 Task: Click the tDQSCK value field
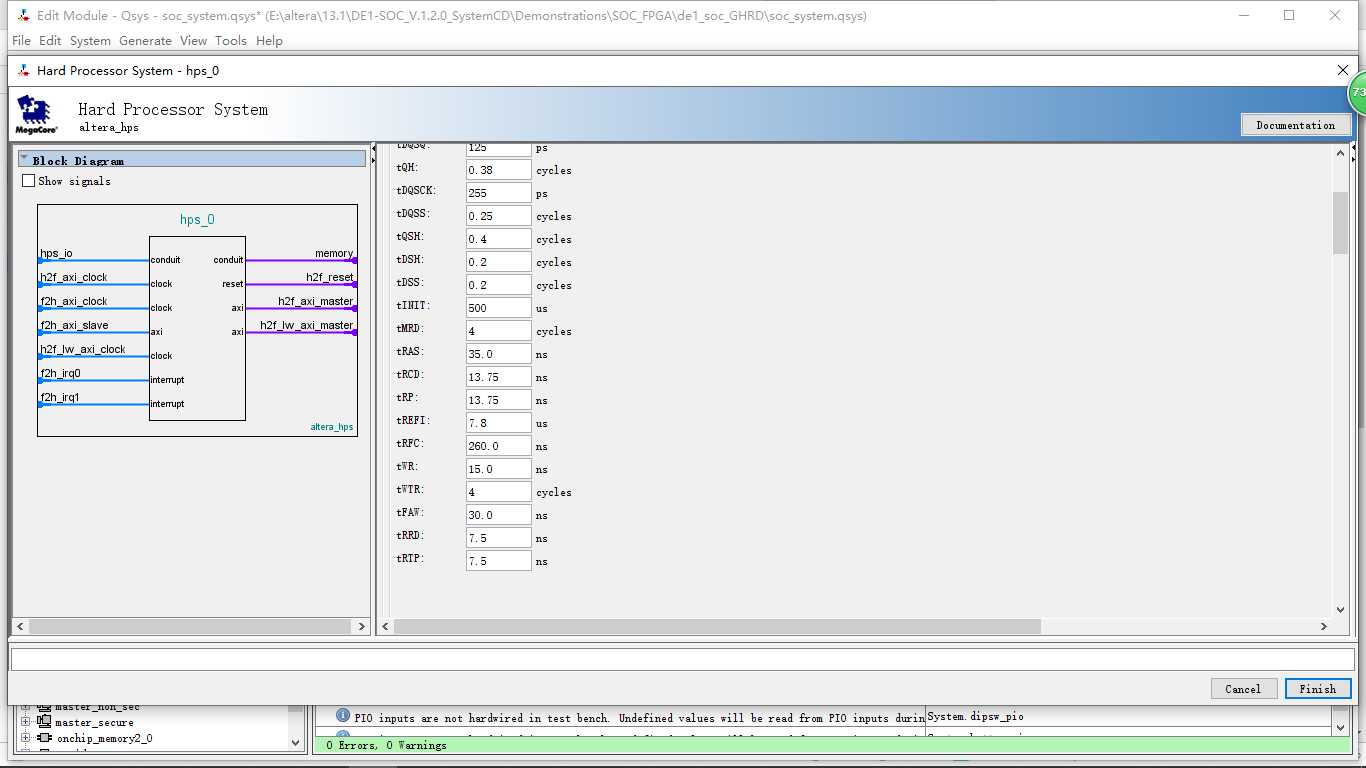498,193
